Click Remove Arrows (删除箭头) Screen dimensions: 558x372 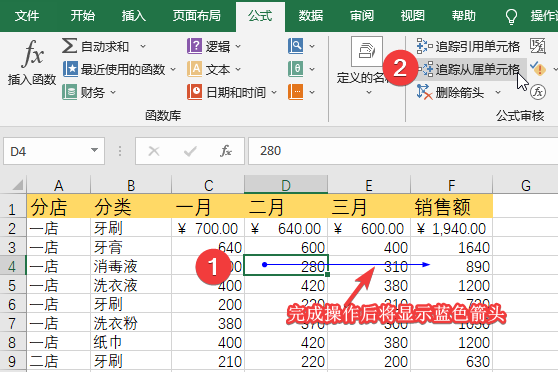point(451,92)
